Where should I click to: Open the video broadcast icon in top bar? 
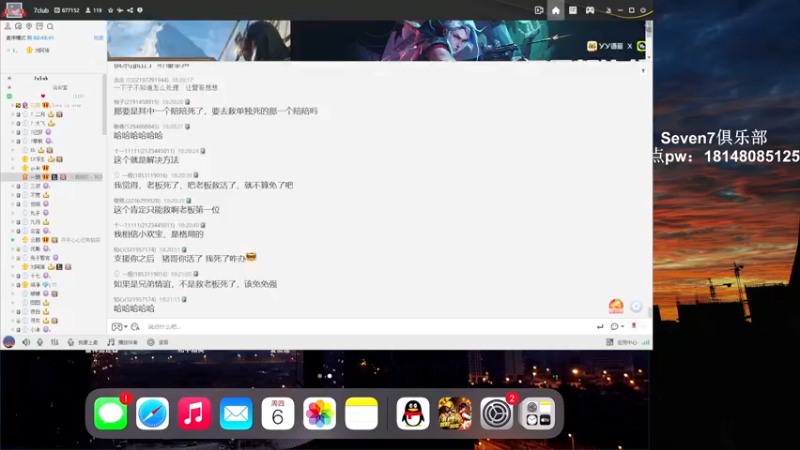point(539,10)
